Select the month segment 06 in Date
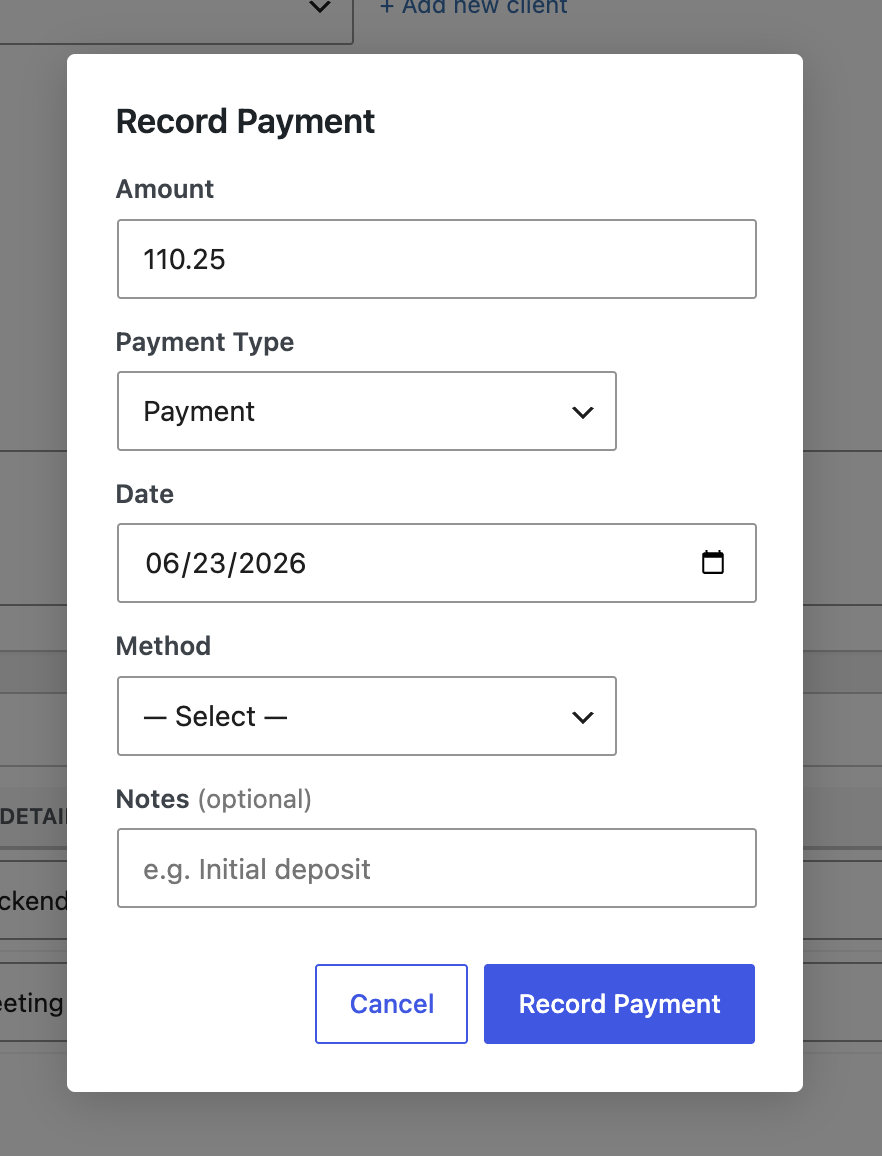This screenshot has width=882, height=1156. pyautogui.click(x=162, y=563)
